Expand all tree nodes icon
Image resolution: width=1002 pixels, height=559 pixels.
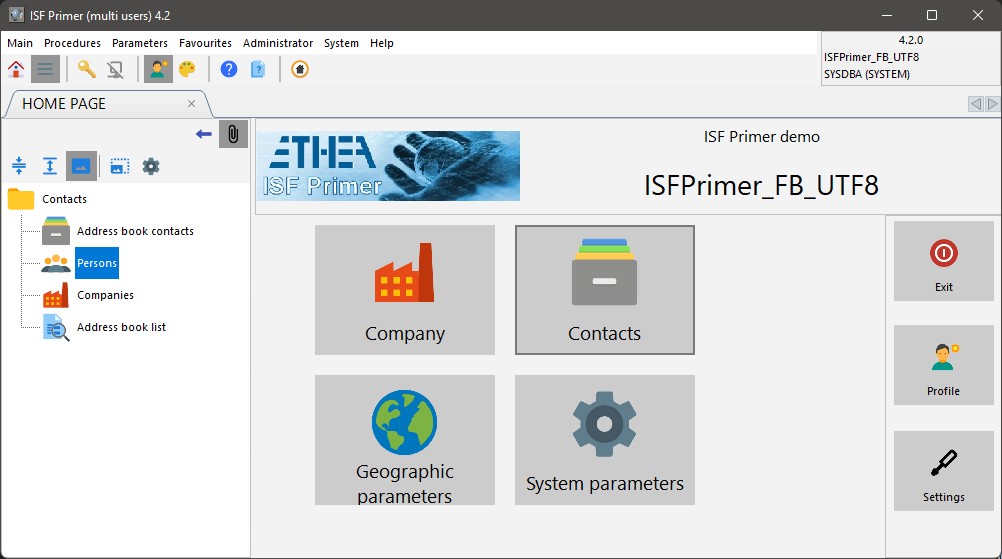pos(50,166)
